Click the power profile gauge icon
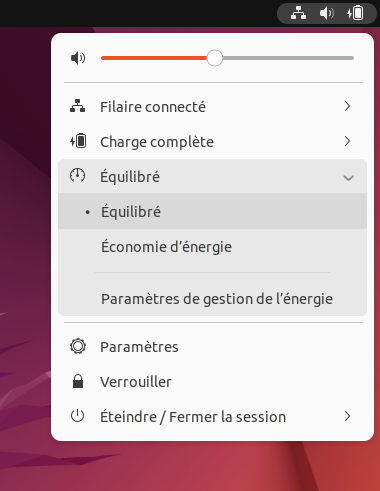The height and width of the screenshot is (491, 380). coord(77,176)
